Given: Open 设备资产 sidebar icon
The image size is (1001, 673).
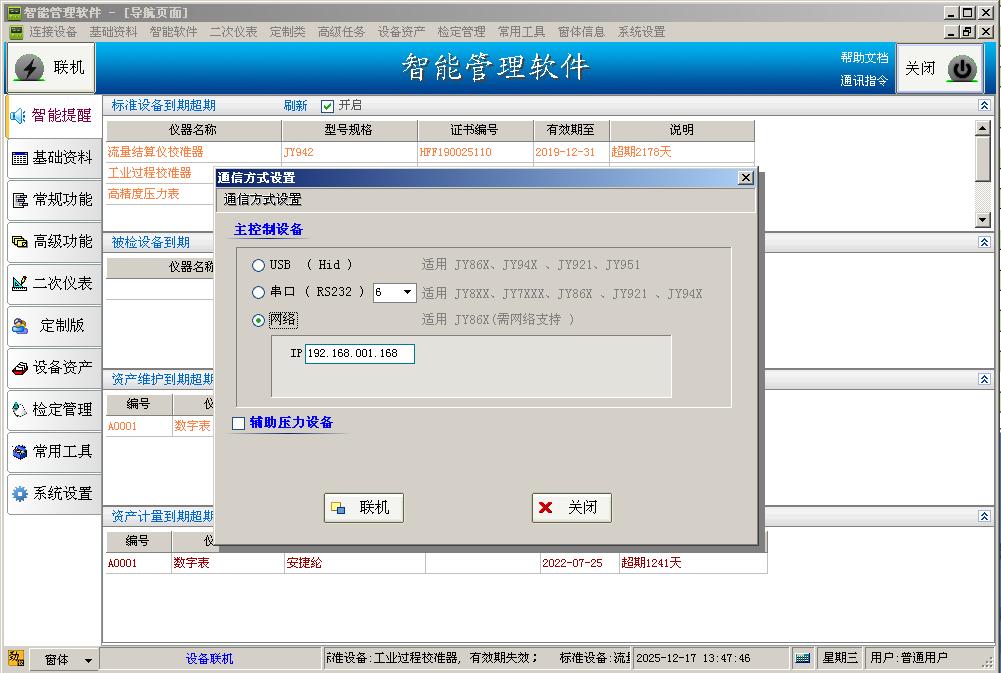Looking at the screenshot, I should 19,368.
